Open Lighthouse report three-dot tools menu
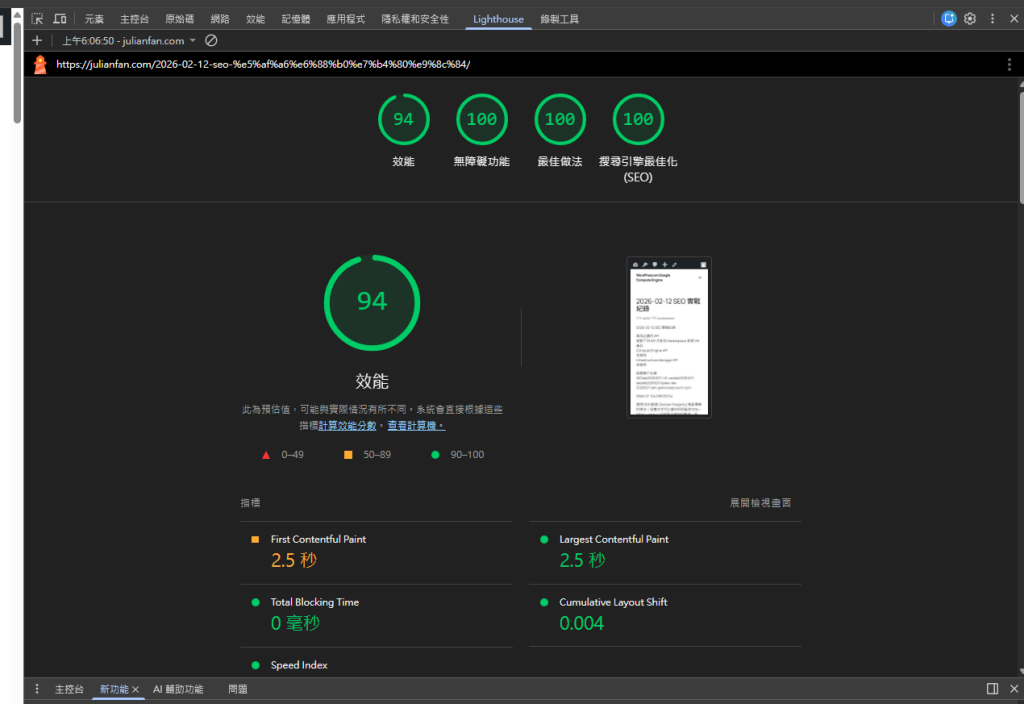The width and height of the screenshot is (1024, 704). [x=1009, y=64]
